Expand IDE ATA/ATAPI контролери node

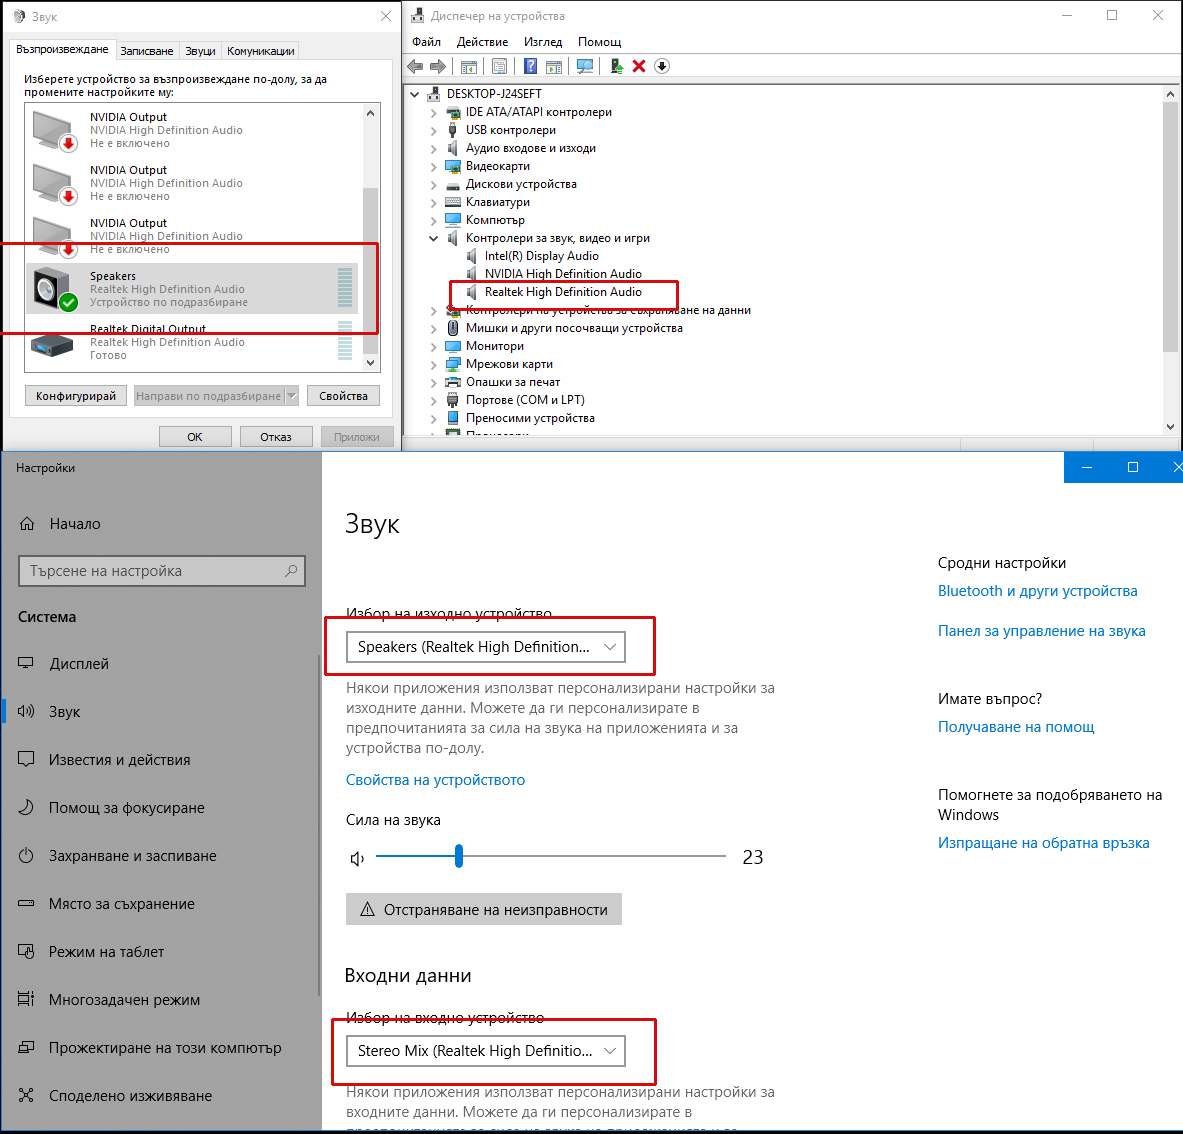pos(433,112)
